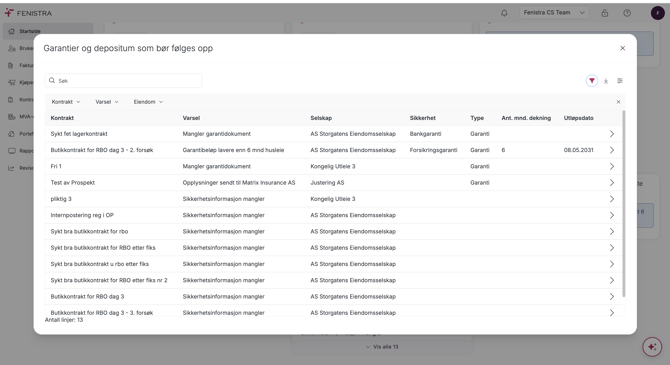The image size is (670, 365).
Task: Click the Fenistra logo
Action: (x=28, y=13)
